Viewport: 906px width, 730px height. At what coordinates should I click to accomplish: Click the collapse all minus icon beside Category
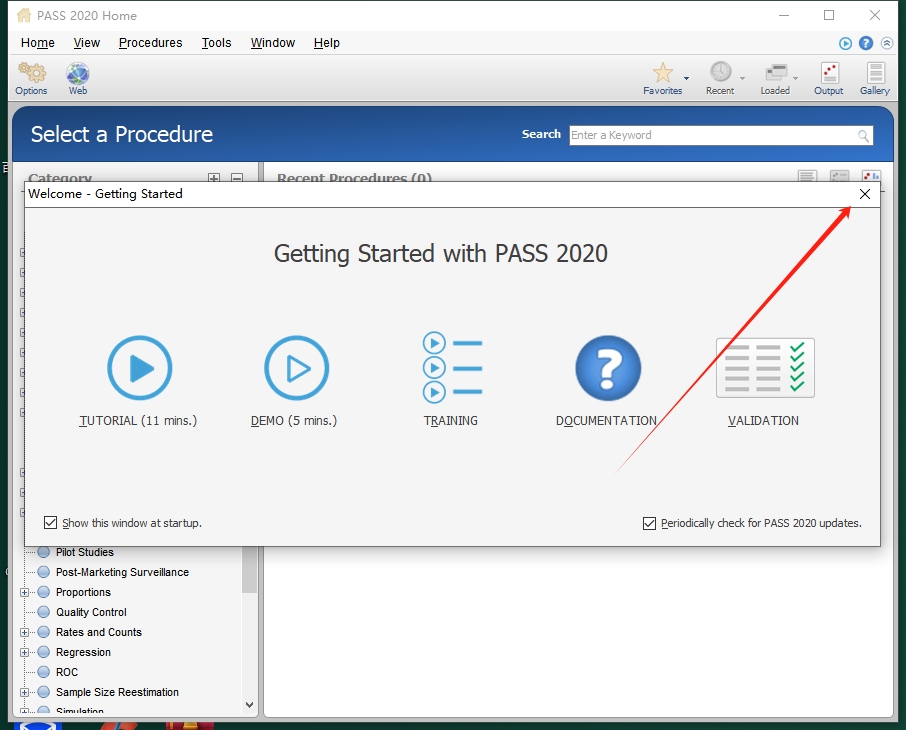237,179
